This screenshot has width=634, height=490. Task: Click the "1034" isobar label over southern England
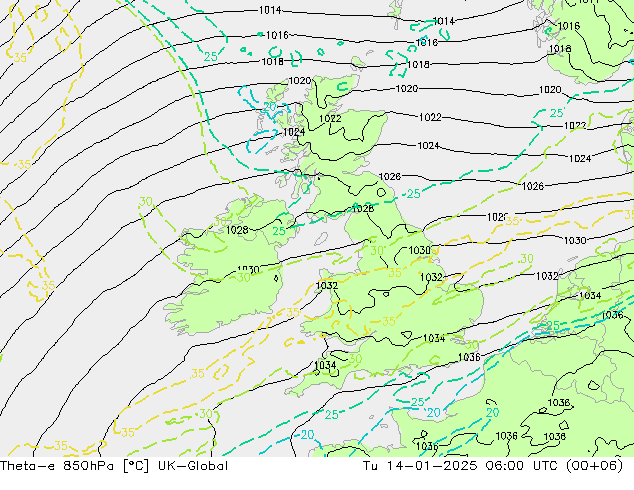pyautogui.click(x=434, y=338)
